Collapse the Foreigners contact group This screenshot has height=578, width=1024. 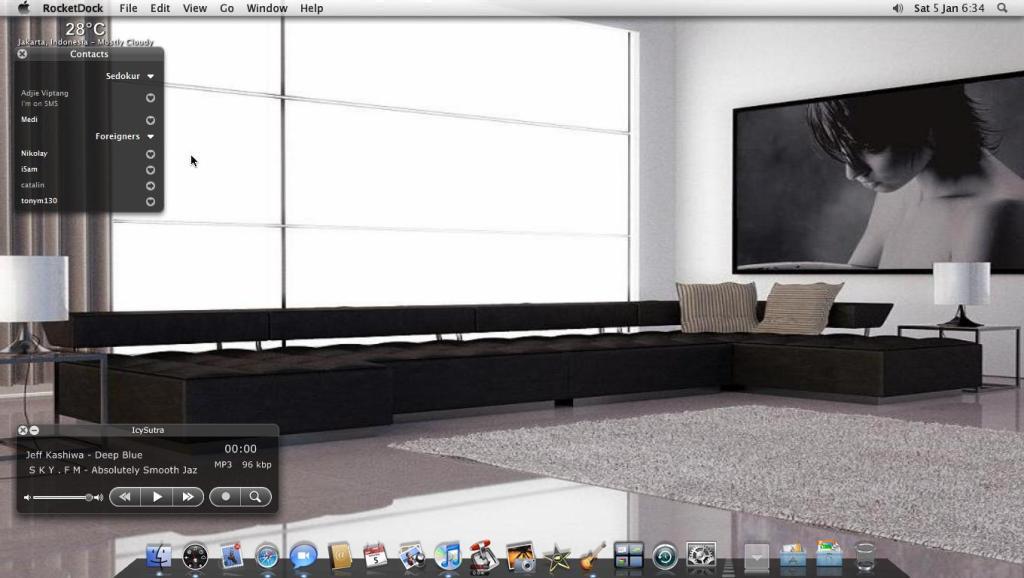click(151, 136)
